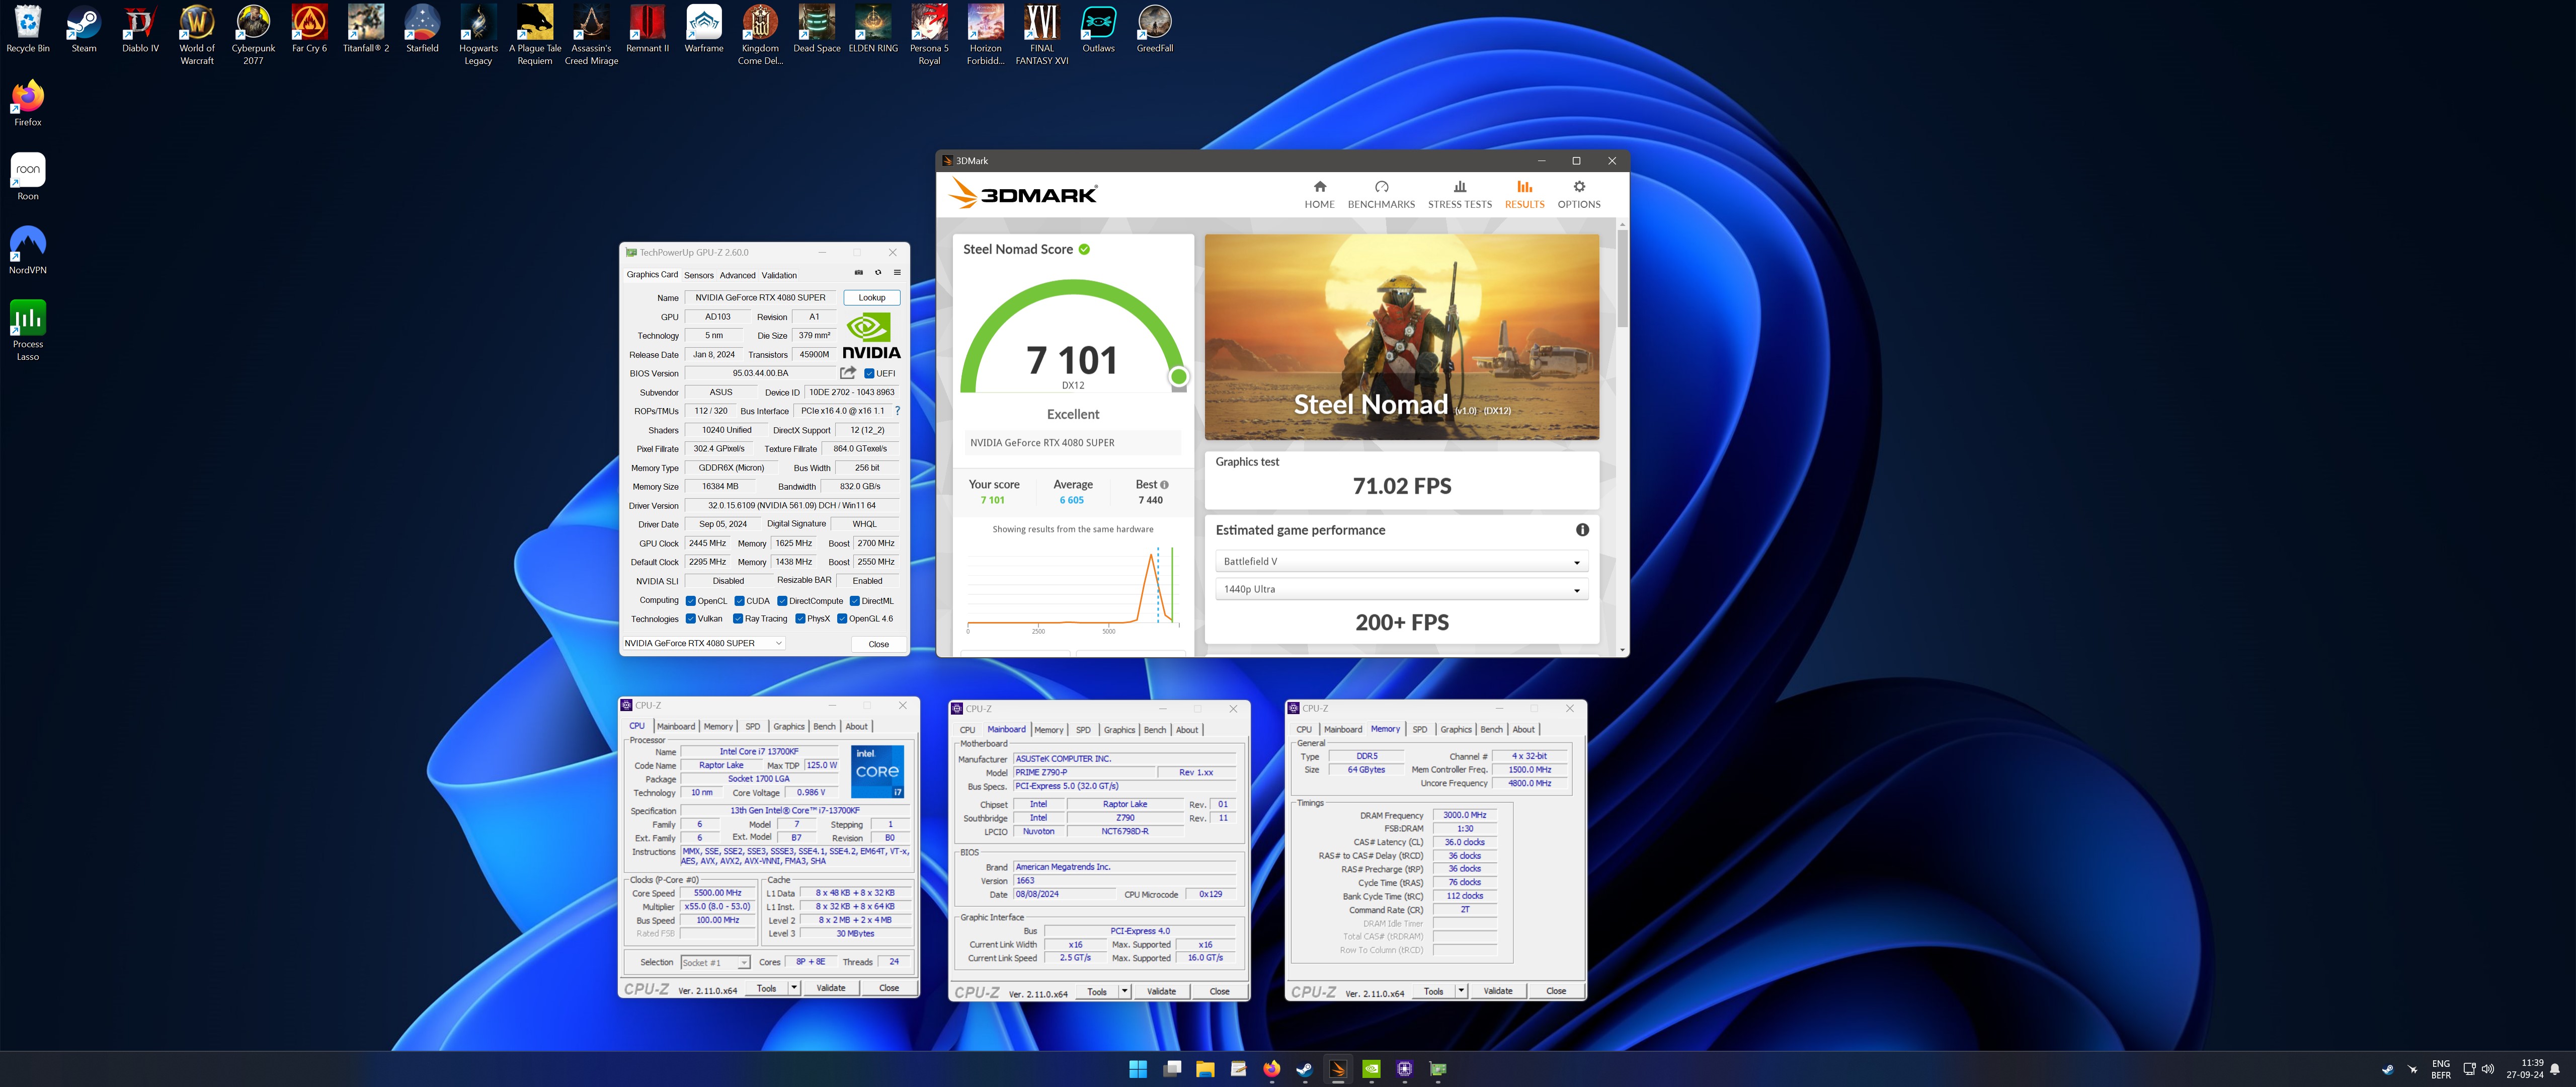
Task: Click Validate in the CPU-Z CPU window
Action: (831, 988)
